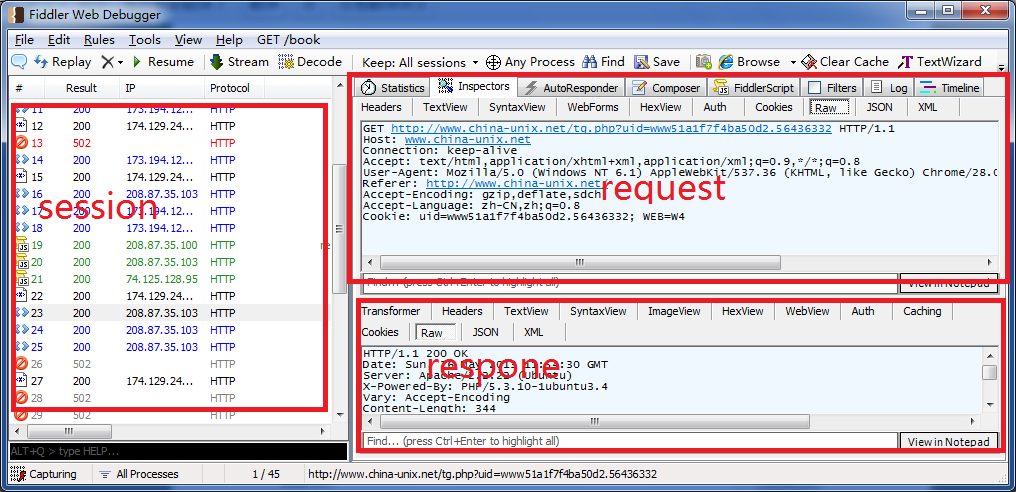Select session 13 with 502 result

click(168, 143)
